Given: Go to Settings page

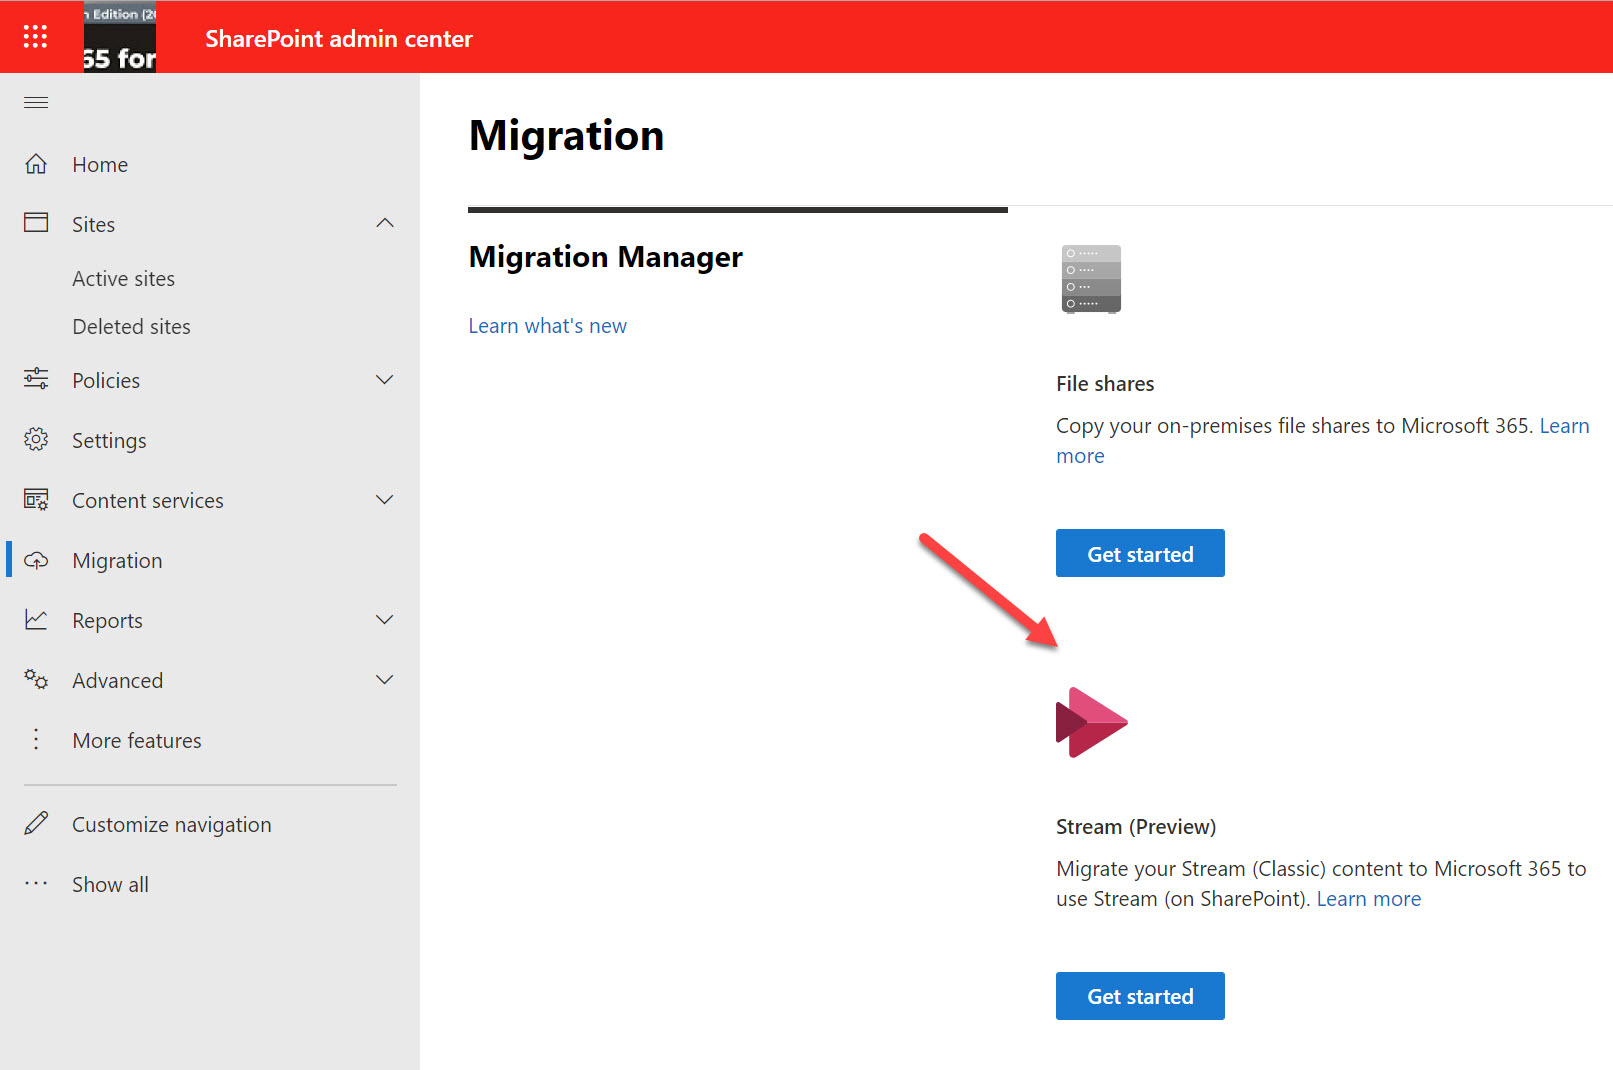Looking at the screenshot, I should click(109, 441).
